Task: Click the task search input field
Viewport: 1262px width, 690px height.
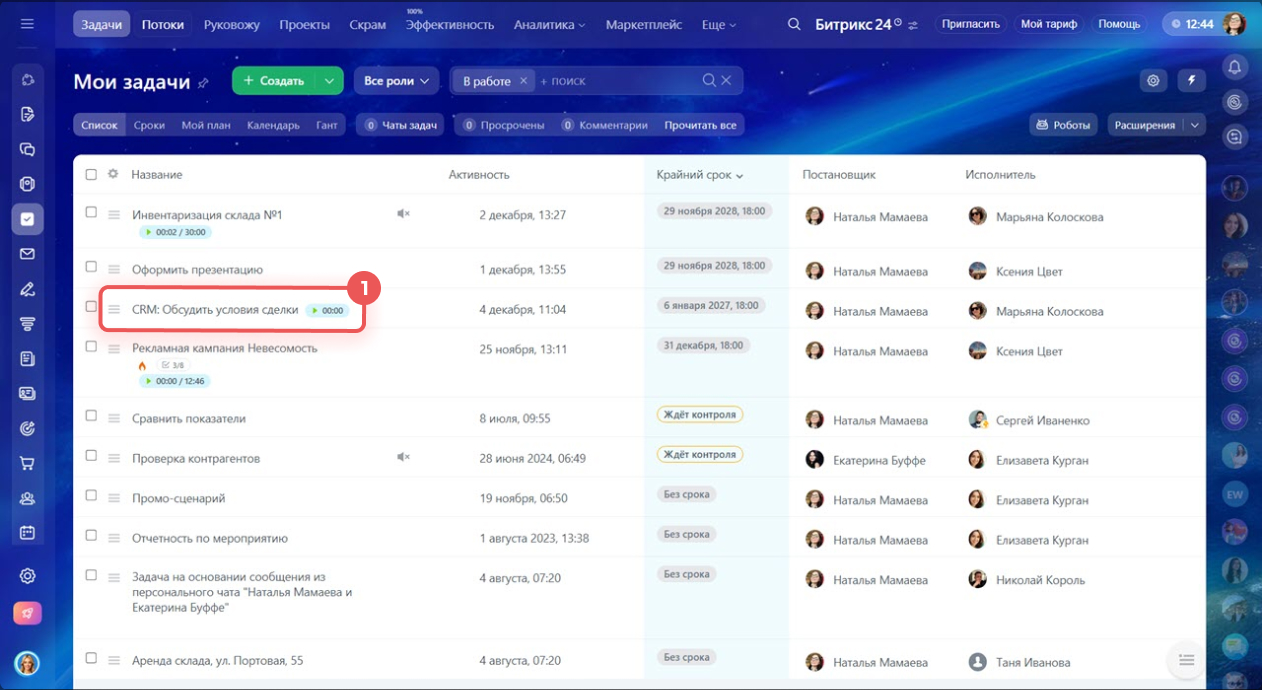Action: [615, 81]
